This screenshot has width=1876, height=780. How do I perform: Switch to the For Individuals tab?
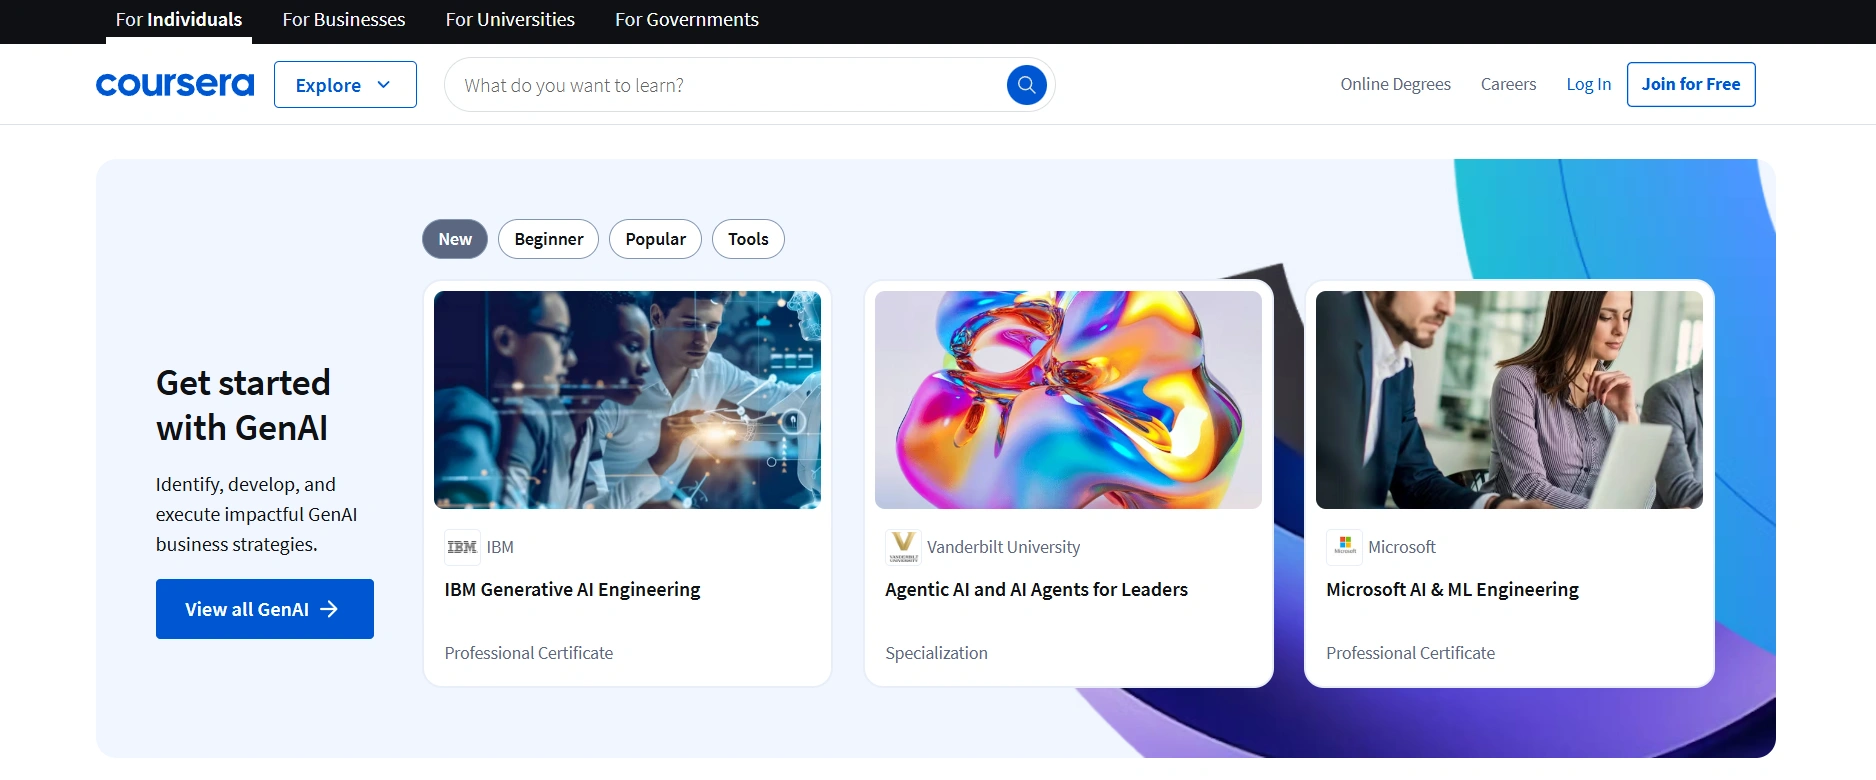point(179,20)
